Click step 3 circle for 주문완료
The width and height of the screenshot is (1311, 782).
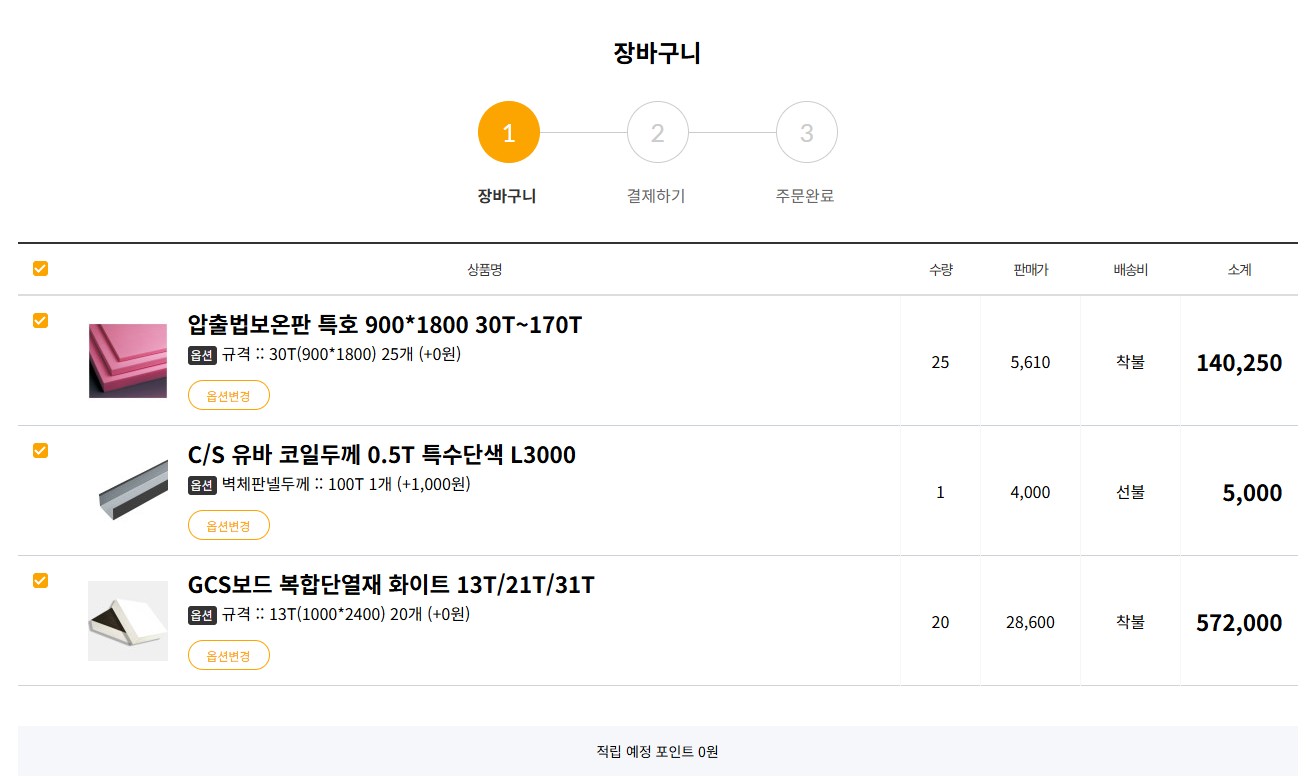pyautogui.click(x=807, y=132)
